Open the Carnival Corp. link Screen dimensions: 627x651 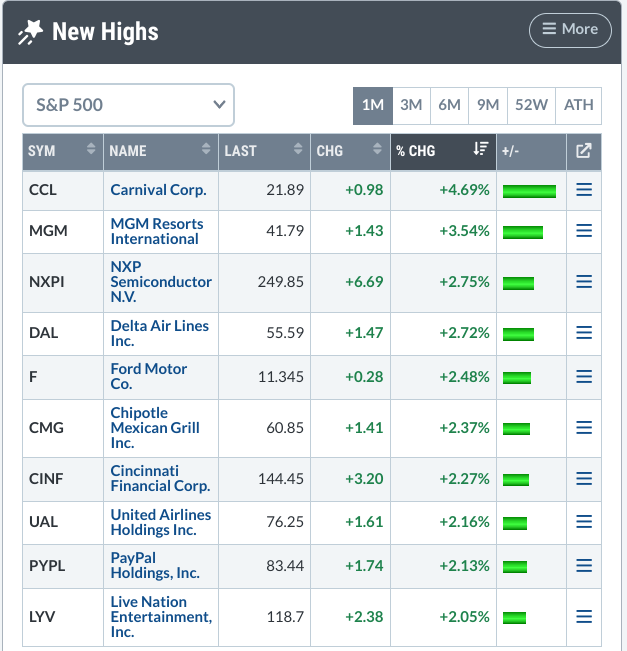(158, 190)
